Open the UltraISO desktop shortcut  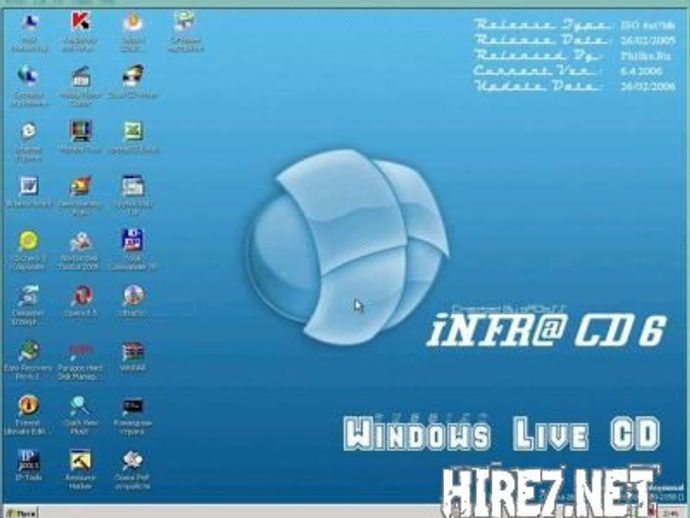(133, 295)
